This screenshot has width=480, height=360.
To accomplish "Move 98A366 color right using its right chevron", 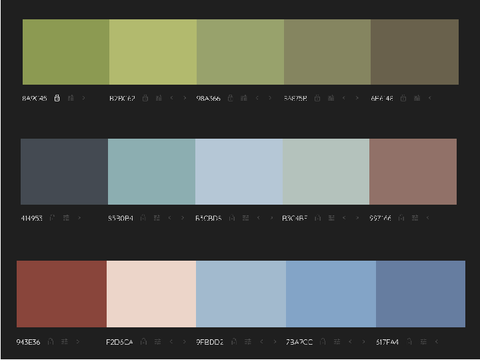I will tap(270, 98).
